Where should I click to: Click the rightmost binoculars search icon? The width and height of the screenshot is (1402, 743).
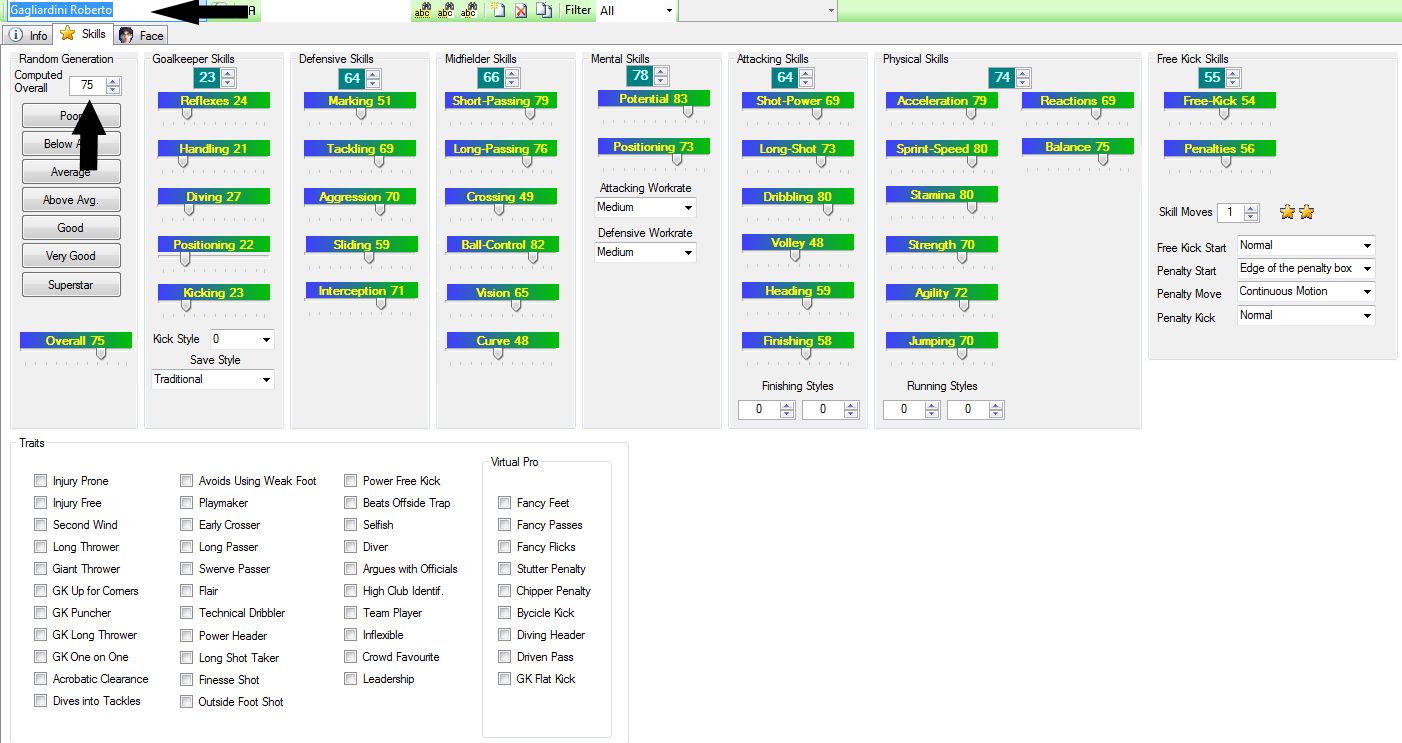tap(468, 10)
